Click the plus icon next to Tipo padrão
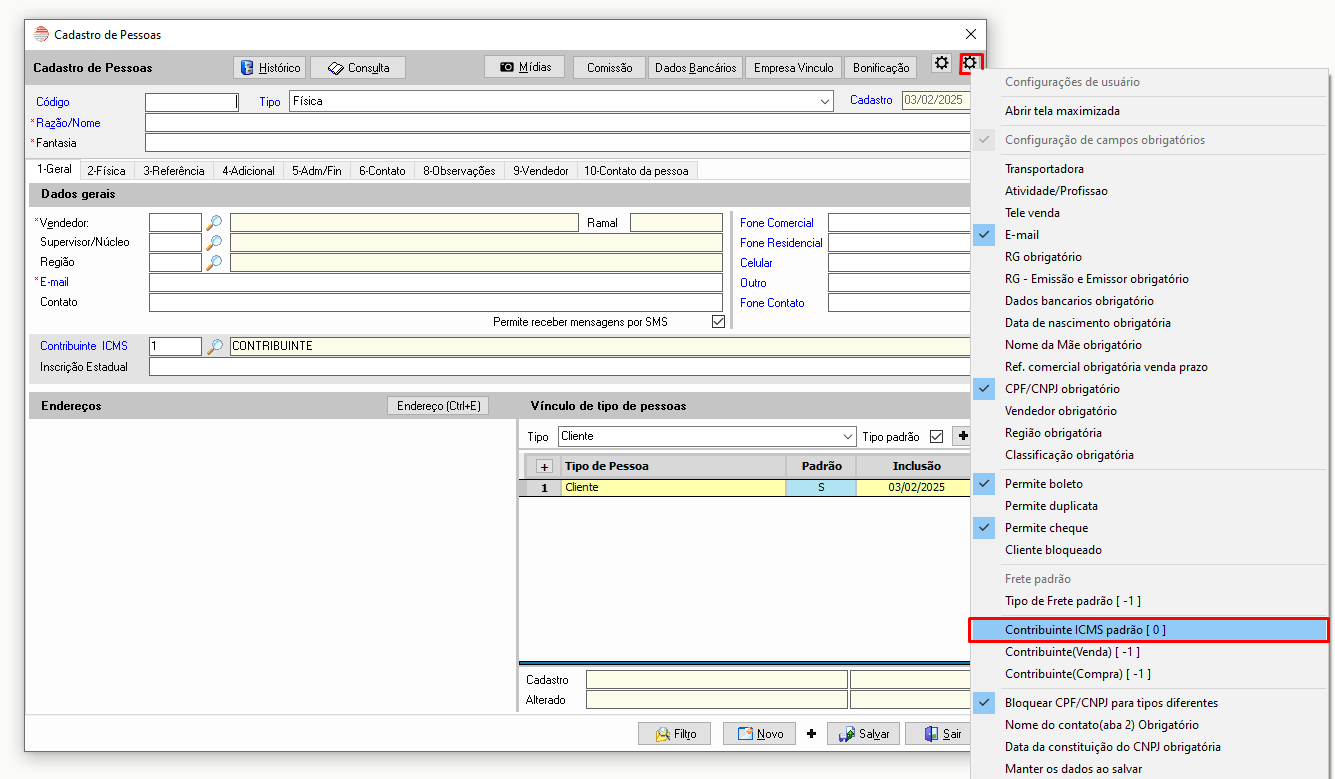Image resolution: width=1335 pixels, height=779 pixels. 962,436
